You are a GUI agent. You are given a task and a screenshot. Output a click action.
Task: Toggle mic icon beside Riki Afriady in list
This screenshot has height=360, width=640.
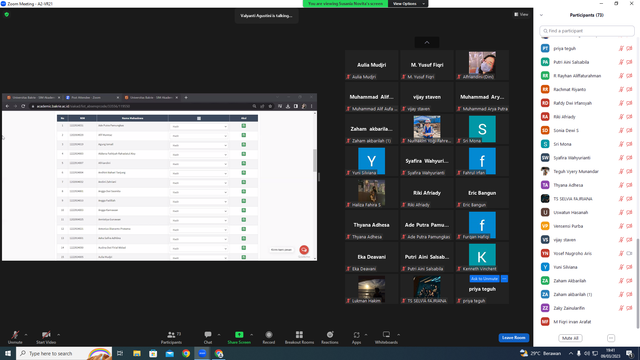point(621,117)
